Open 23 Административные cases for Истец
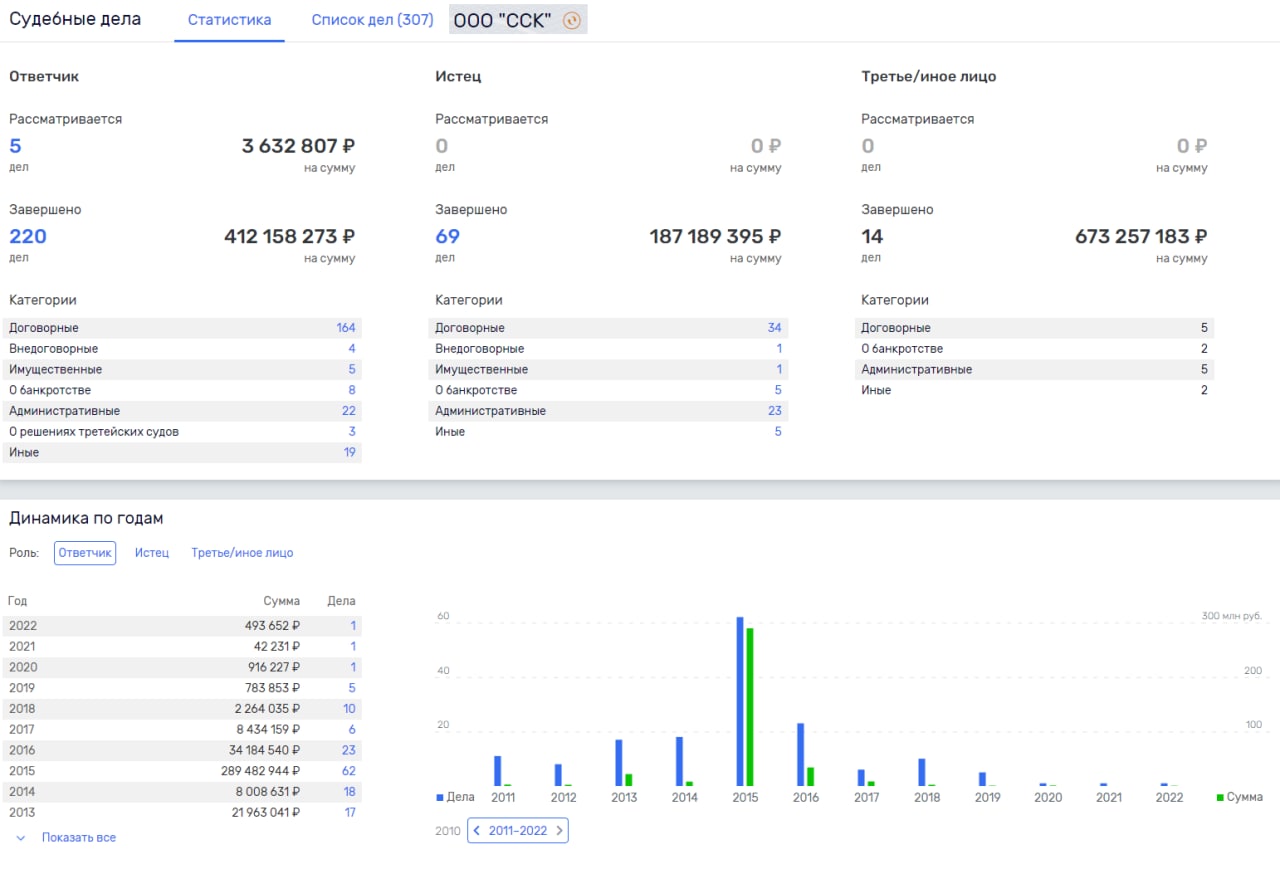Image resolution: width=1280 pixels, height=869 pixels. 775,411
